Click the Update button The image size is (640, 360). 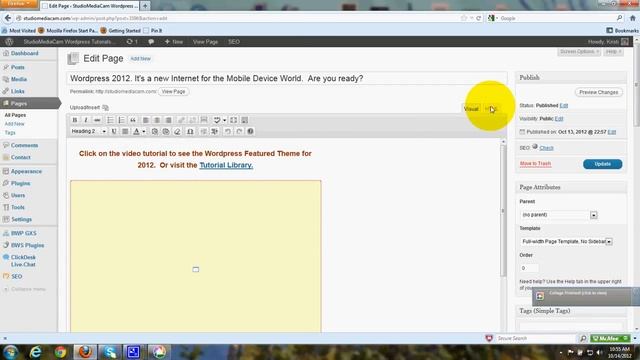602,164
